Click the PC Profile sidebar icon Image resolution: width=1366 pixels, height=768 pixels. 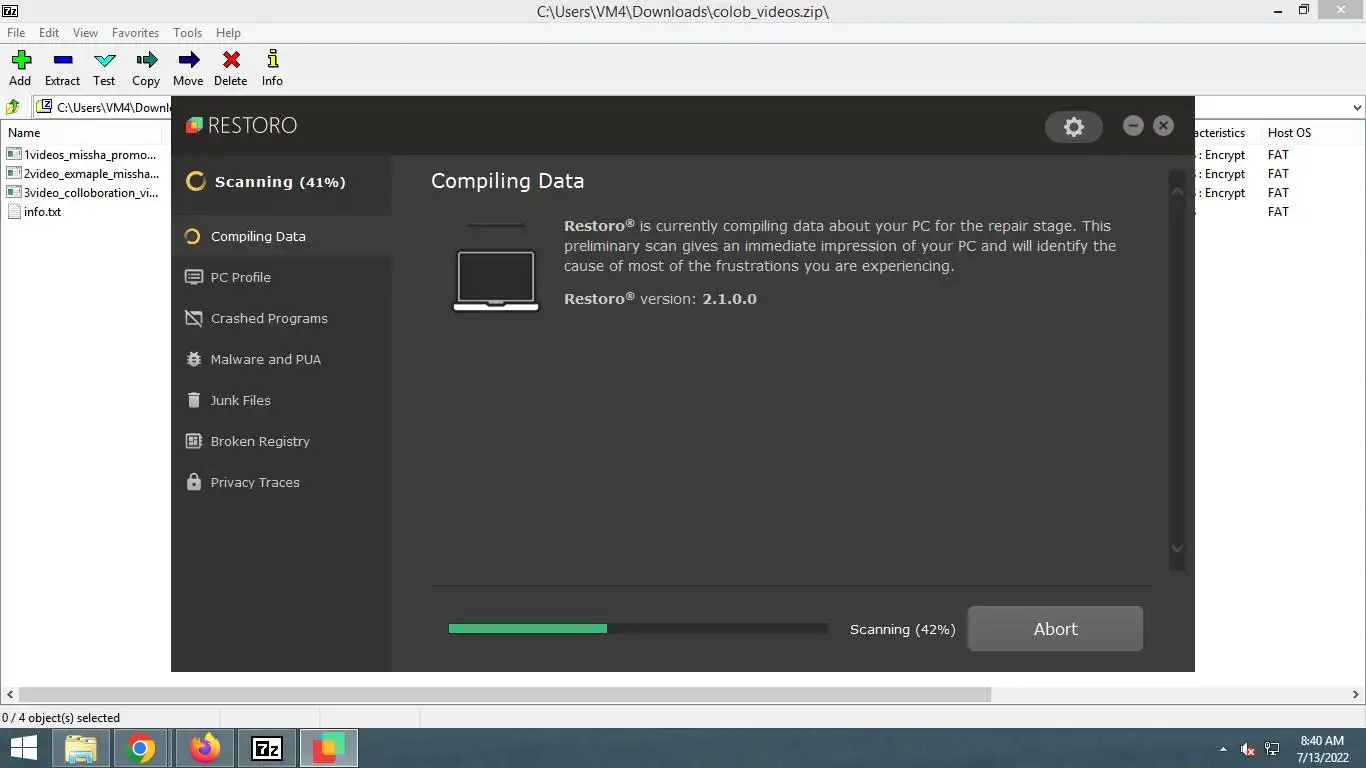[193, 277]
